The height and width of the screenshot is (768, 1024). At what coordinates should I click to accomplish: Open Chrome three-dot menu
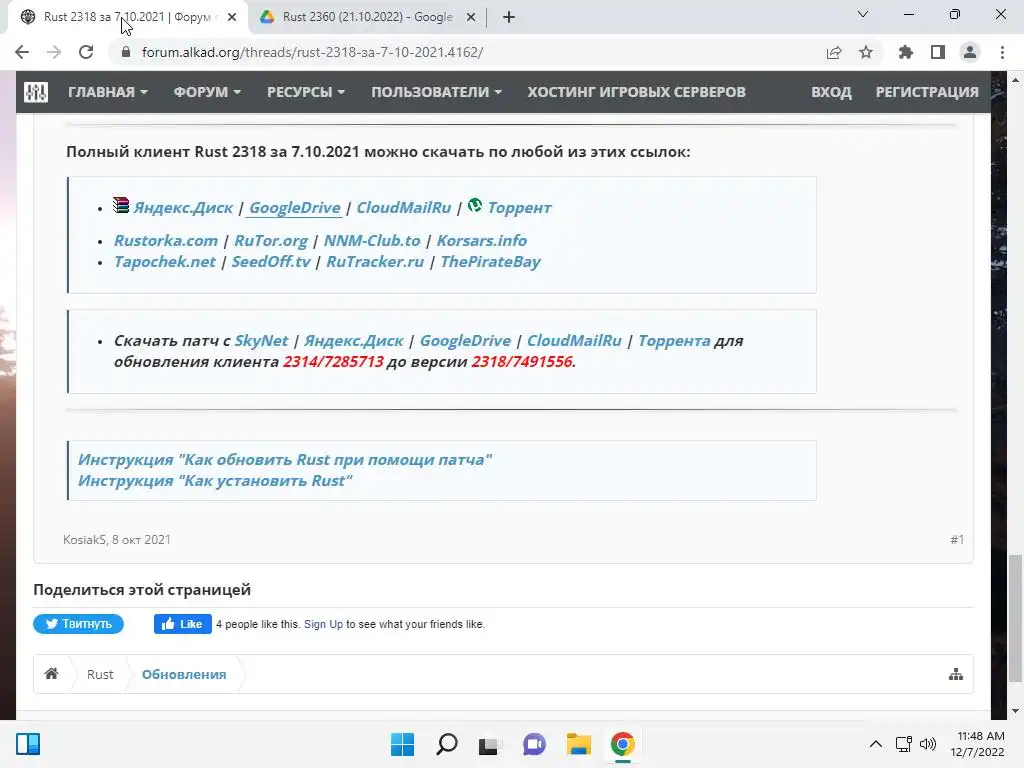click(x=1002, y=52)
